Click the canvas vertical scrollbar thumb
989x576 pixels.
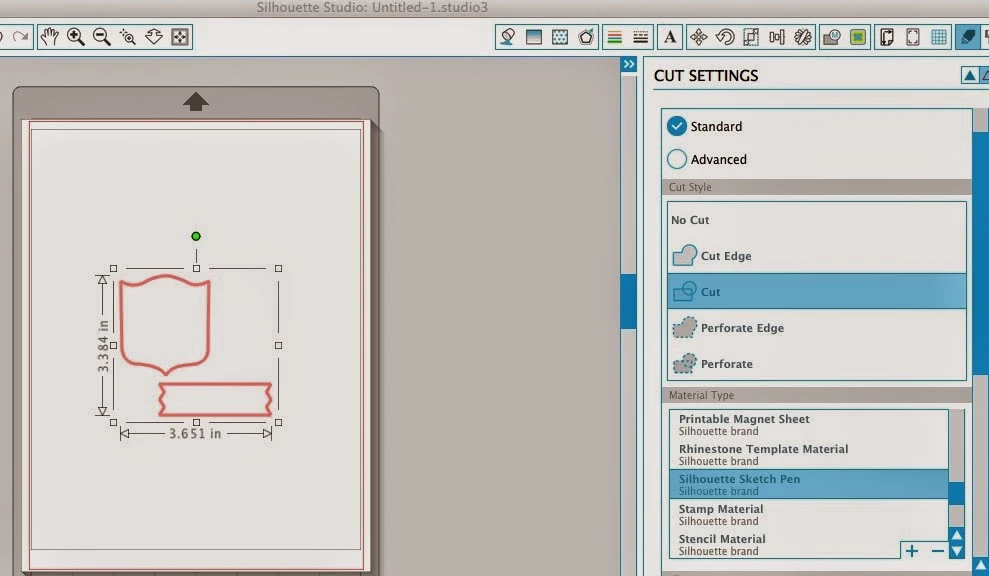point(628,302)
